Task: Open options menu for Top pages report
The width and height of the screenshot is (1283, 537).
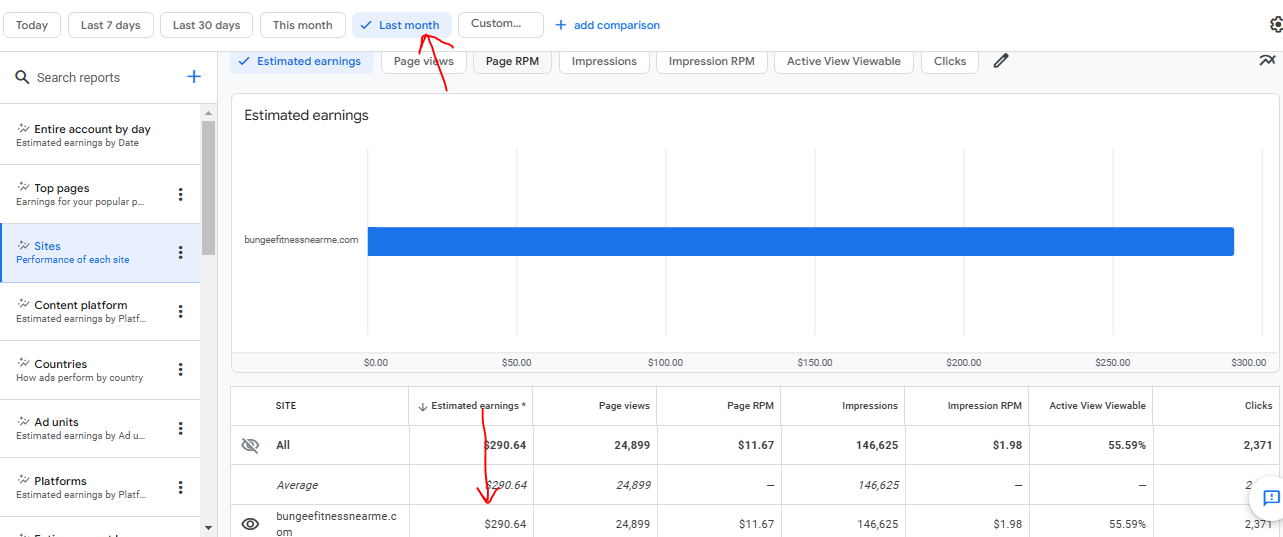Action: click(181, 194)
